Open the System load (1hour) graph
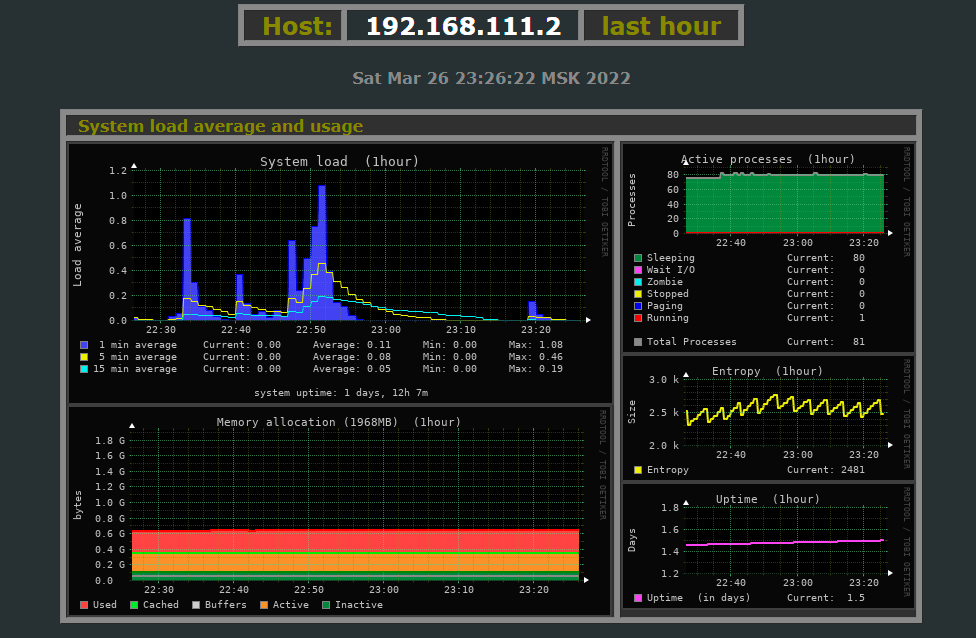This screenshot has height=638, width=976. point(340,250)
